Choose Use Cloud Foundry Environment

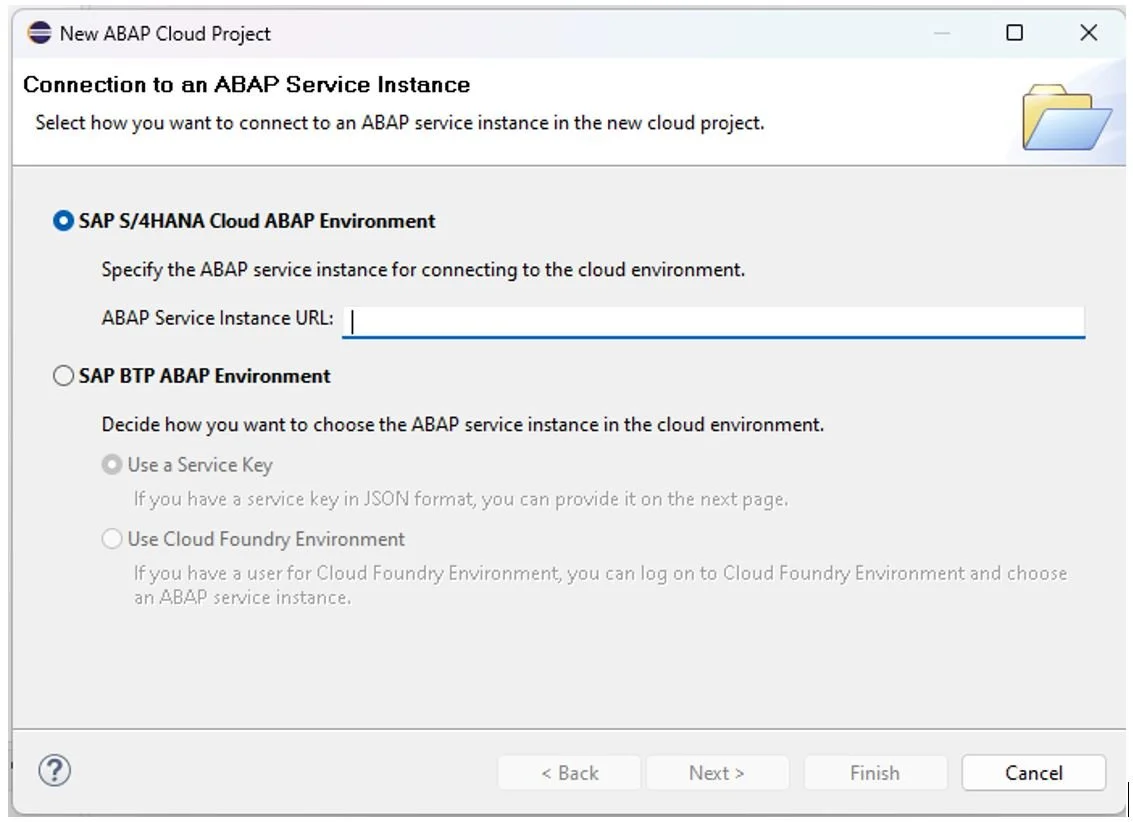[x=111, y=538]
